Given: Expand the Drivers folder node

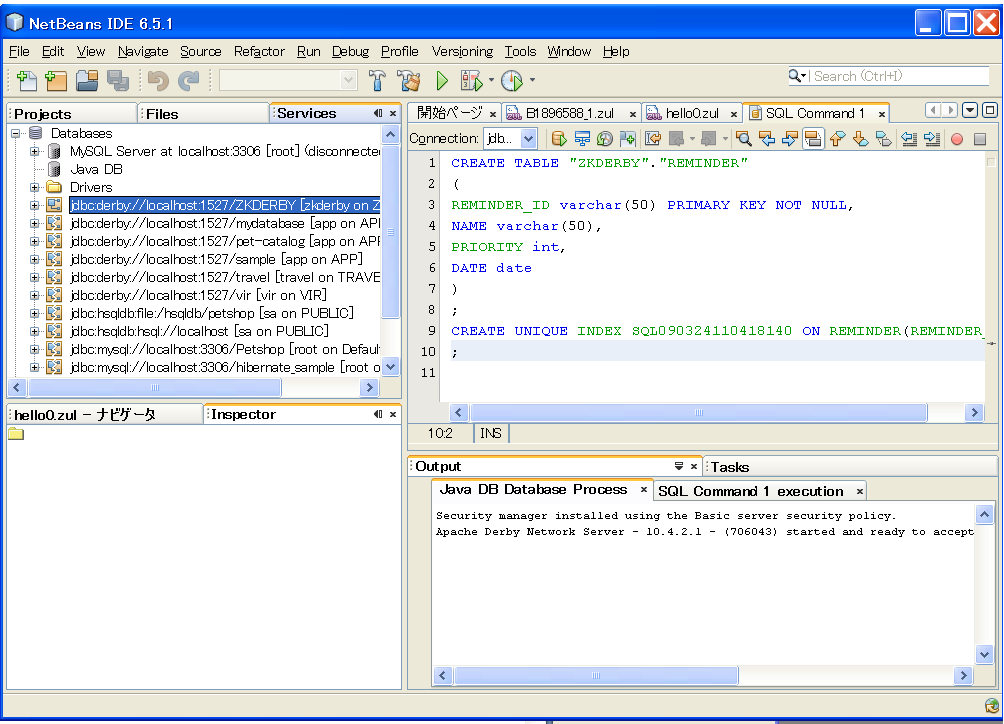Looking at the screenshot, I should (x=35, y=187).
